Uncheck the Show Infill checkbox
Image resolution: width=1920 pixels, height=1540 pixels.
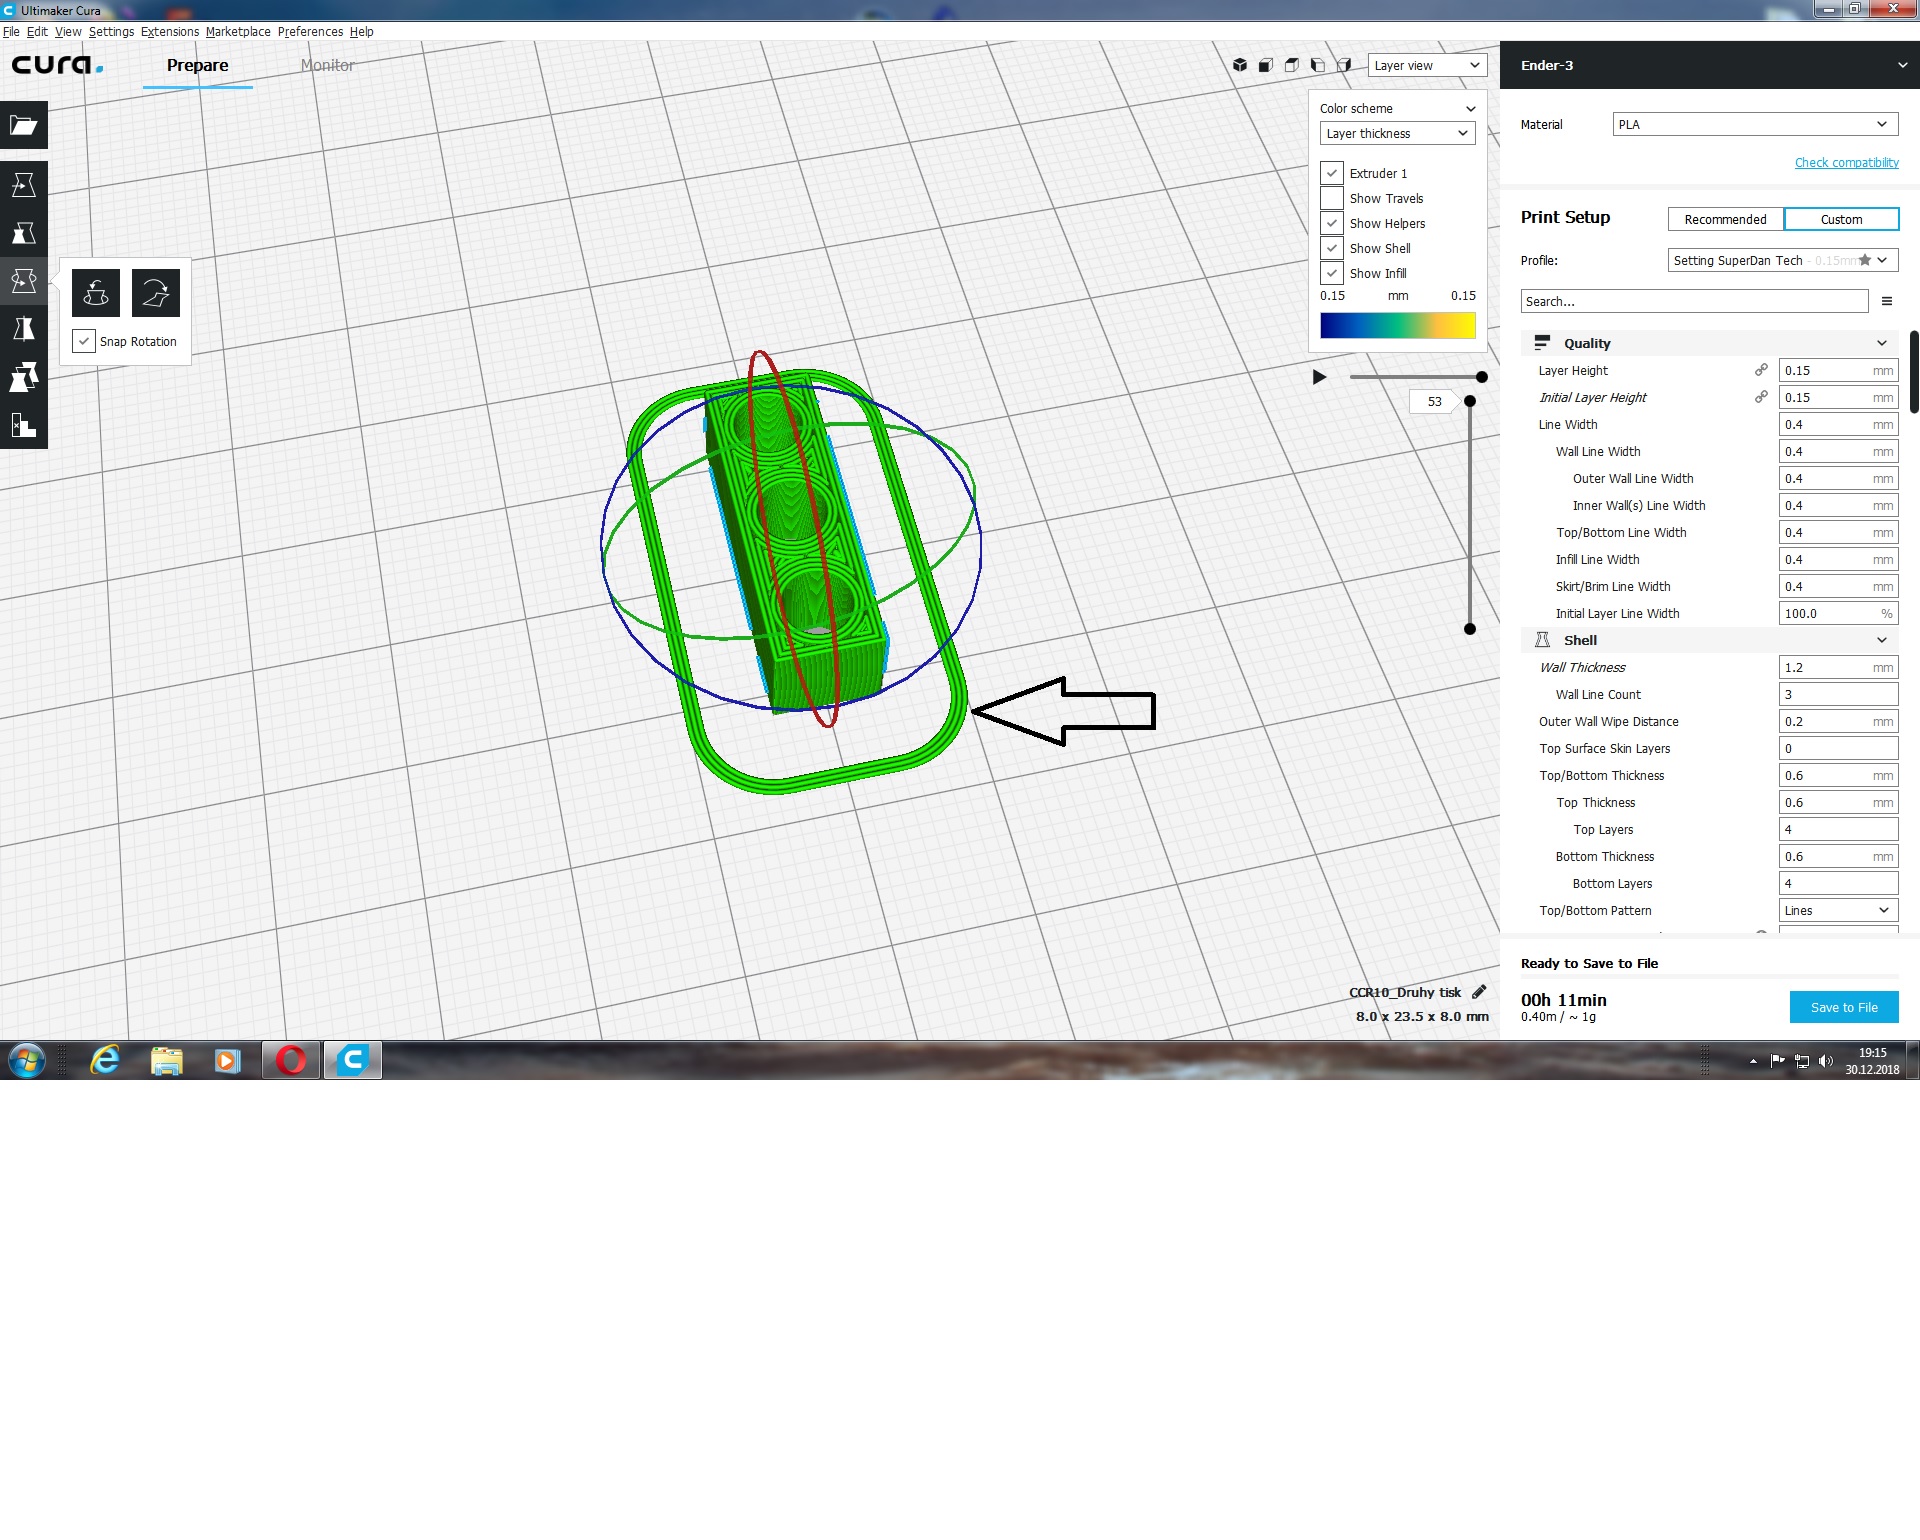(1332, 273)
